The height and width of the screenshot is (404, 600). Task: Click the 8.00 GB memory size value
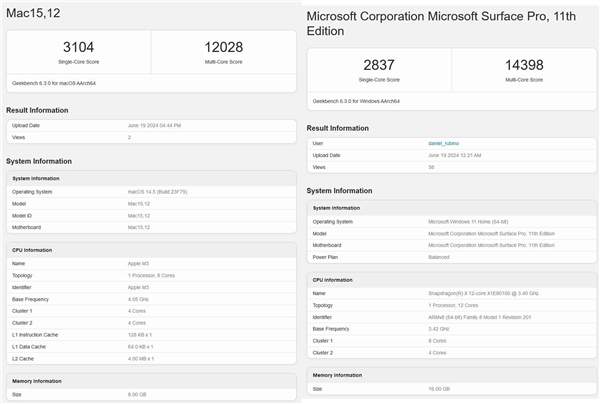pos(137,395)
